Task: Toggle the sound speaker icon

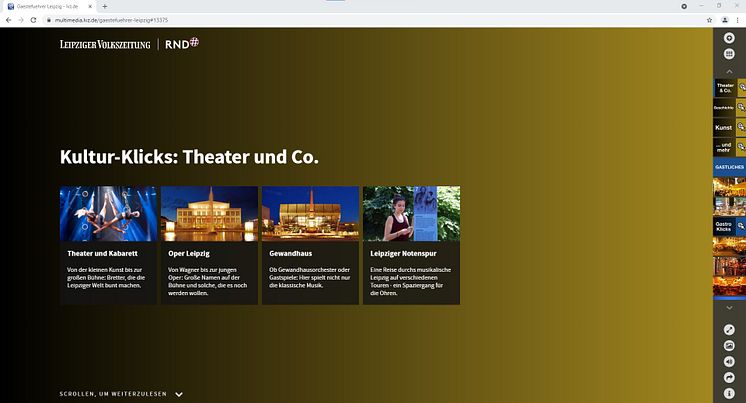Action: click(729, 362)
